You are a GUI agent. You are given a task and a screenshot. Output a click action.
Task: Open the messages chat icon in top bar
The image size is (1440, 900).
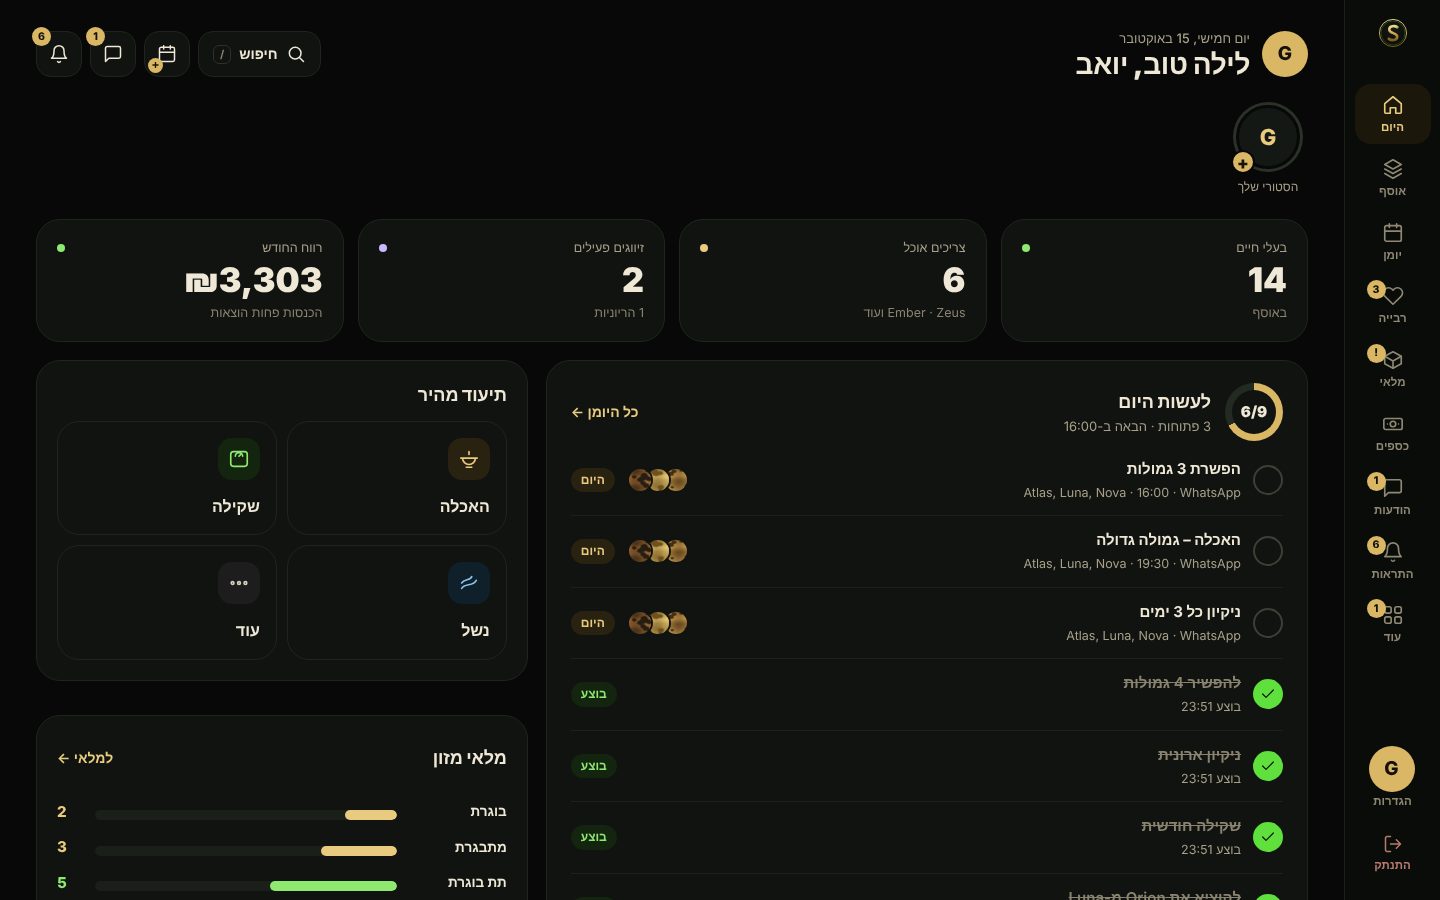(x=113, y=54)
